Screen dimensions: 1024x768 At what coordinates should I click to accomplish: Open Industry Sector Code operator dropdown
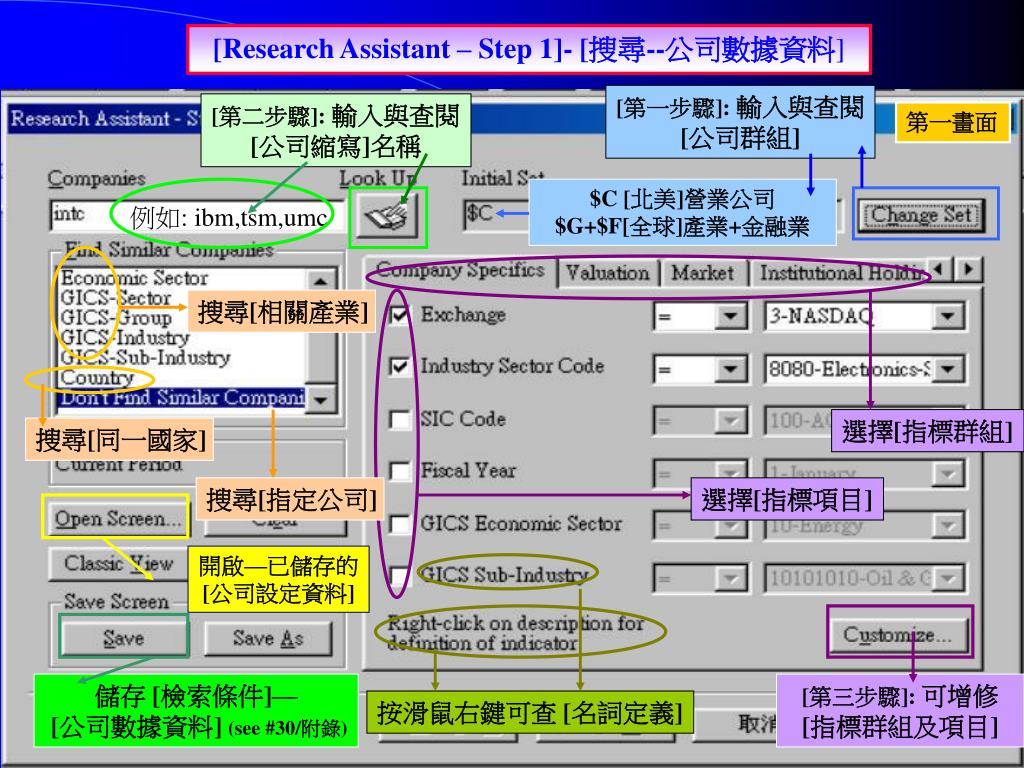(730, 370)
